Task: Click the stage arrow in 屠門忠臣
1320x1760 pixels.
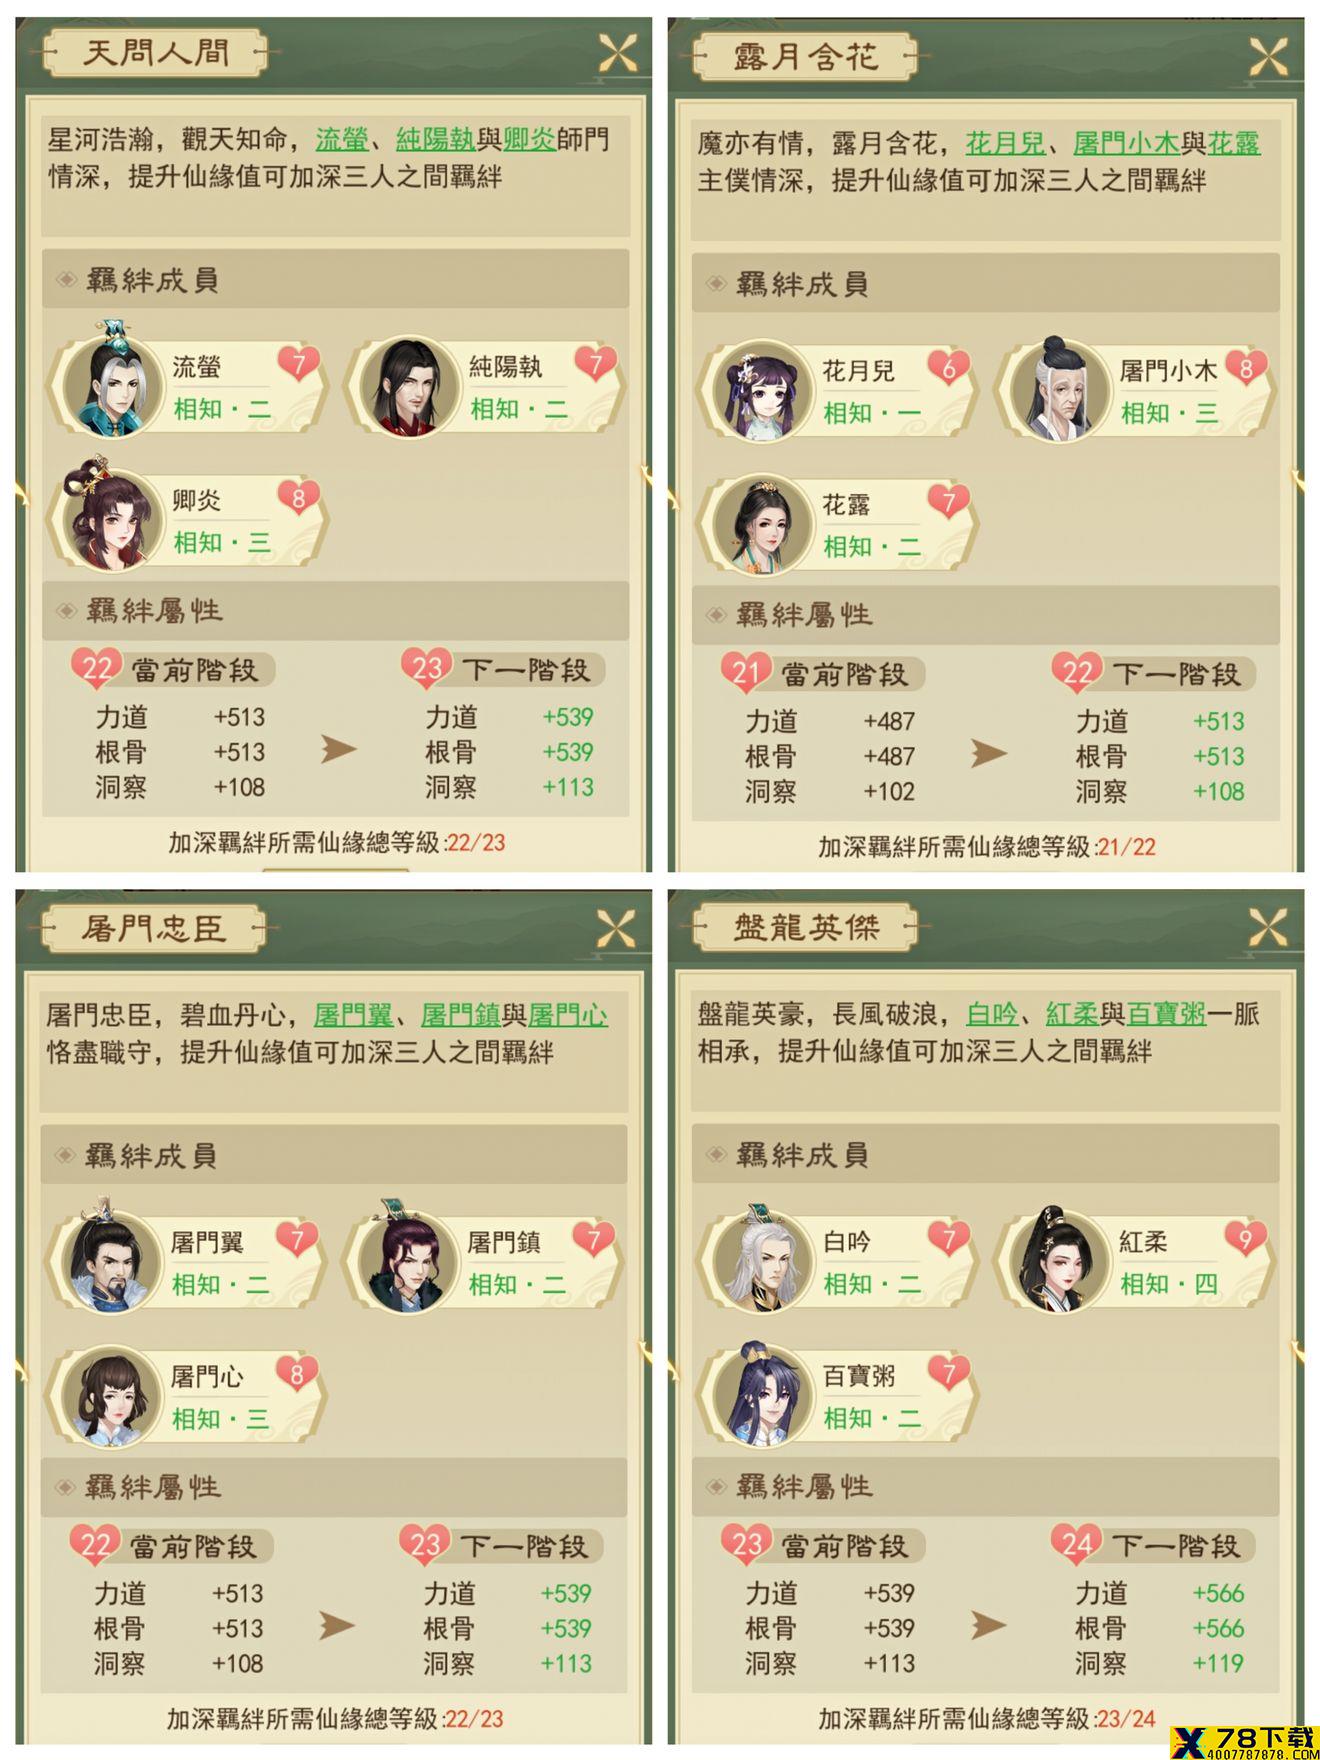Action: tap(337, 1626)
